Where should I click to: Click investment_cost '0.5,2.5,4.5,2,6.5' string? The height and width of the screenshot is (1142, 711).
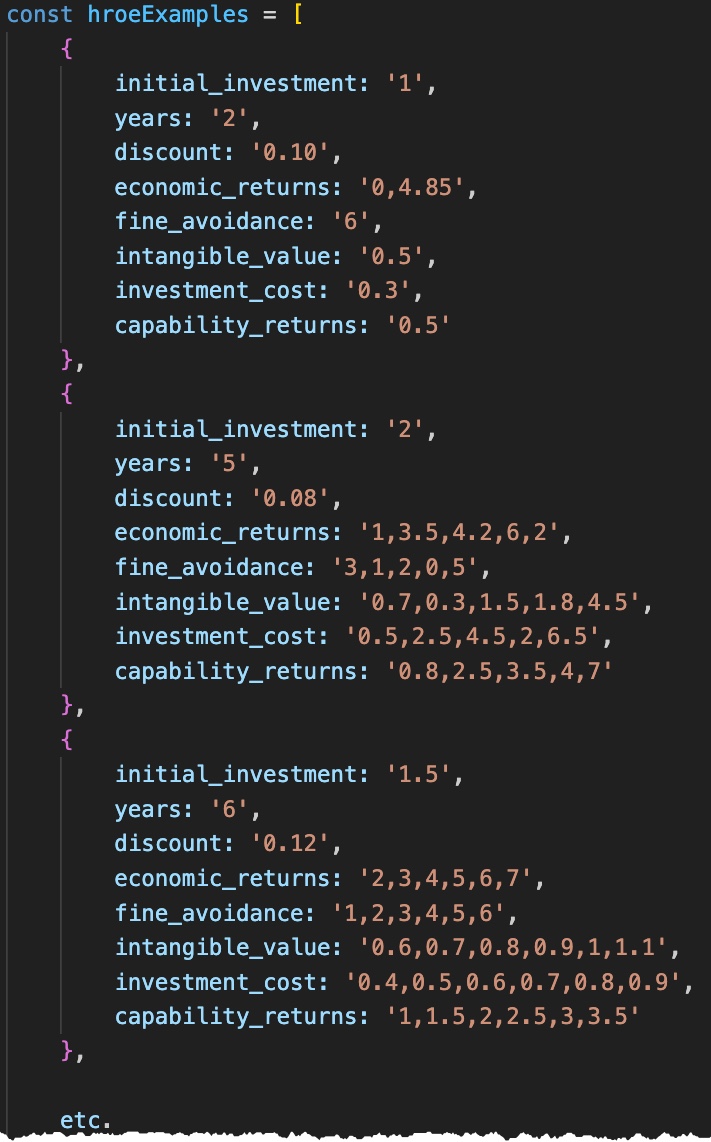tap(474, 637)
